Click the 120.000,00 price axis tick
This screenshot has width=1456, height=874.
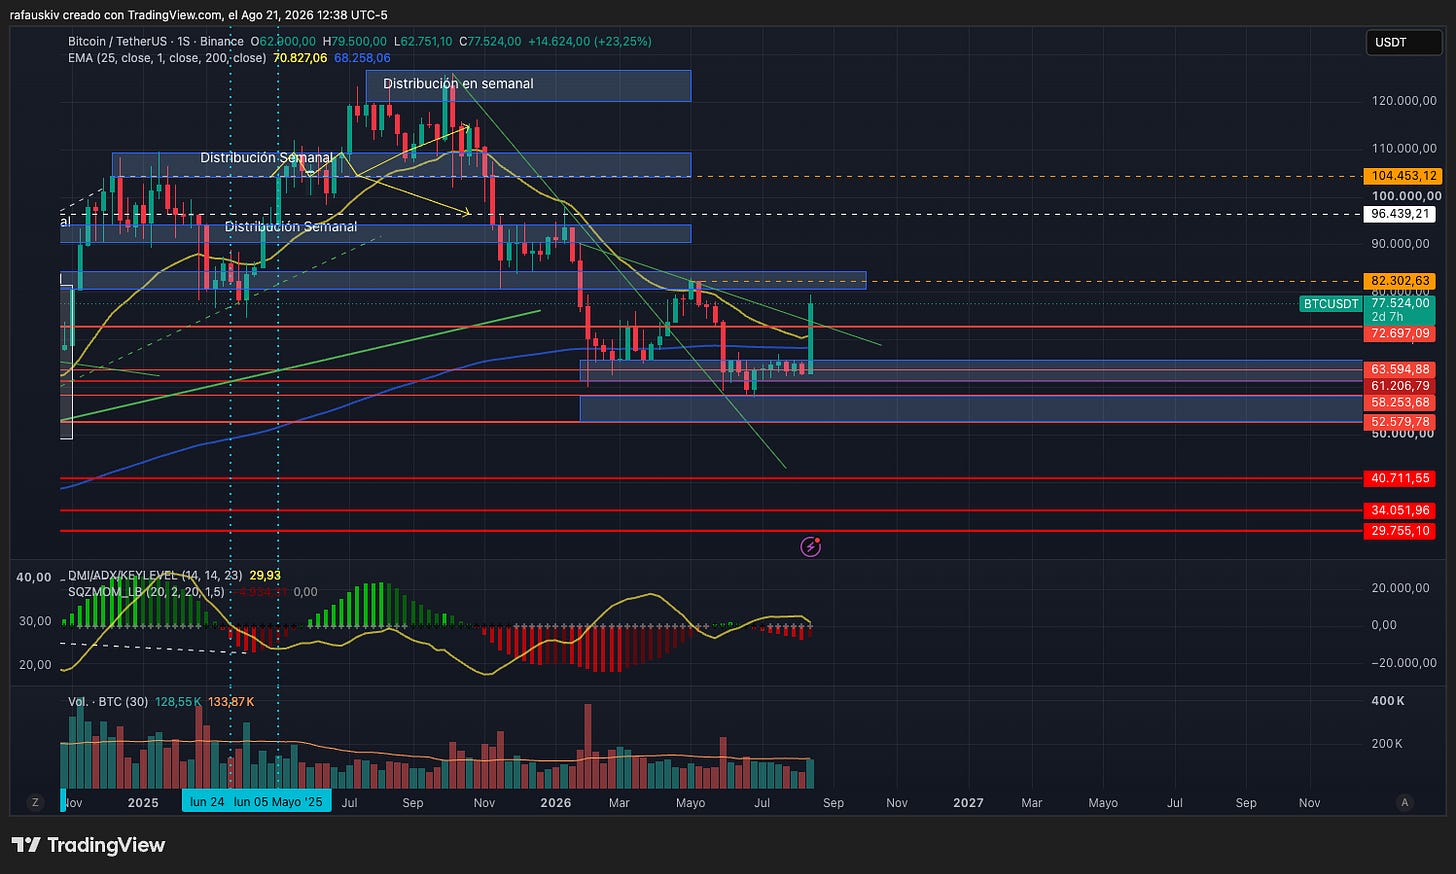click(x=1406, y=101)
